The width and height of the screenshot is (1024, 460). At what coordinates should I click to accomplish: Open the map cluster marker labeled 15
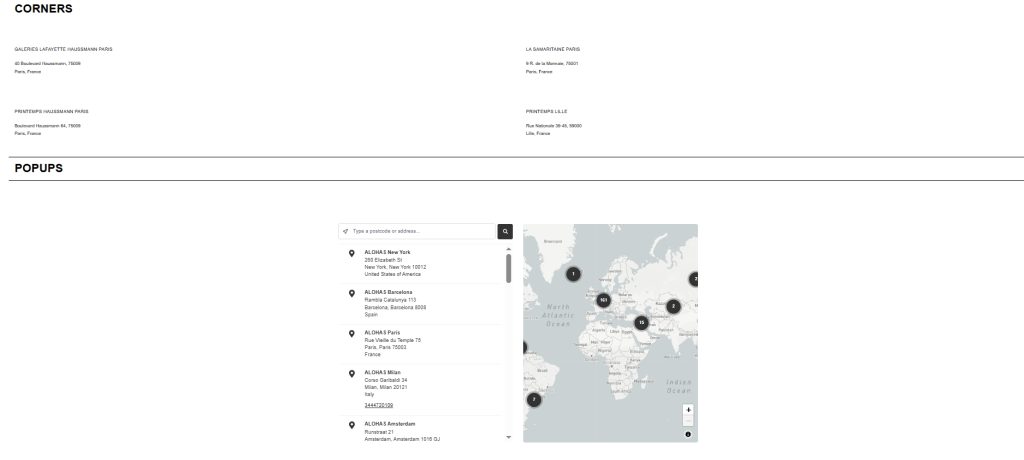[641, 322]
